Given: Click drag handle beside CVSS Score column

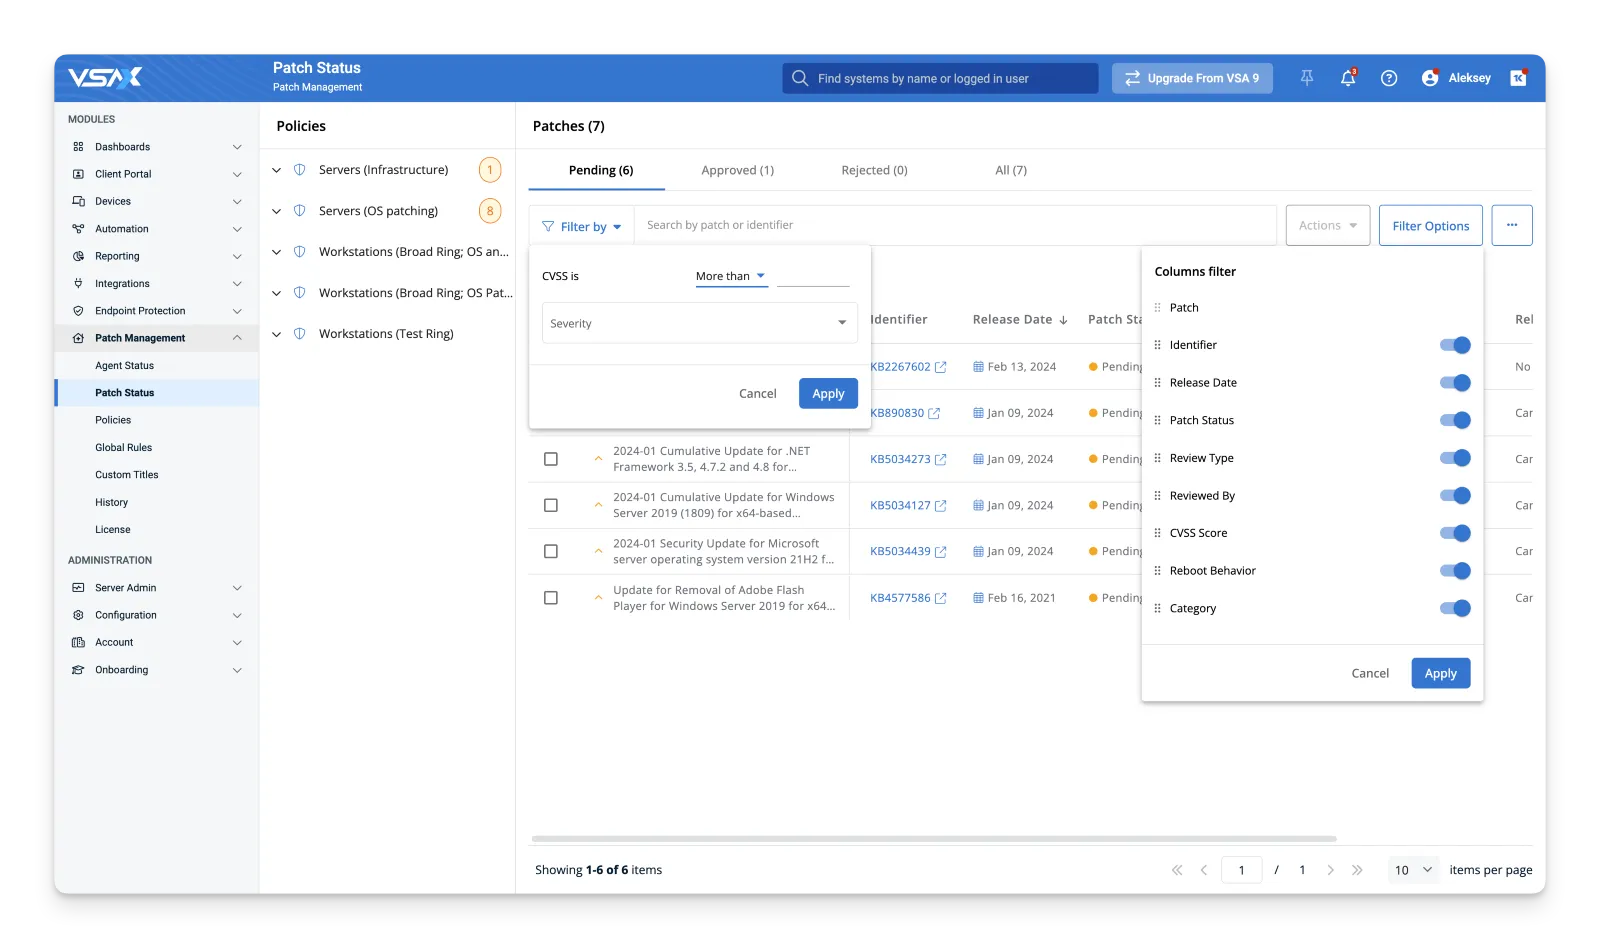Looking at the screenshot, I should (x=1157, y=533).
